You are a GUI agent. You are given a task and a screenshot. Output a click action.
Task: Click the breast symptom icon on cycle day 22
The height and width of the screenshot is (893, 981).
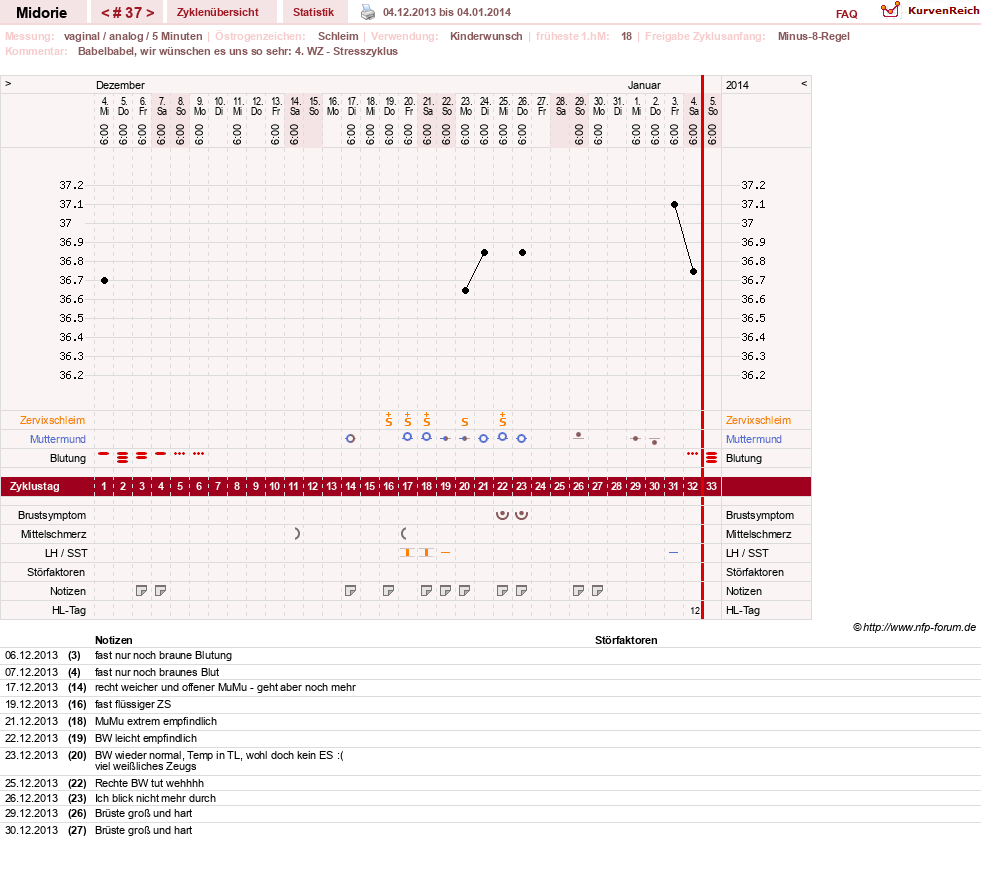click(502, 515)
